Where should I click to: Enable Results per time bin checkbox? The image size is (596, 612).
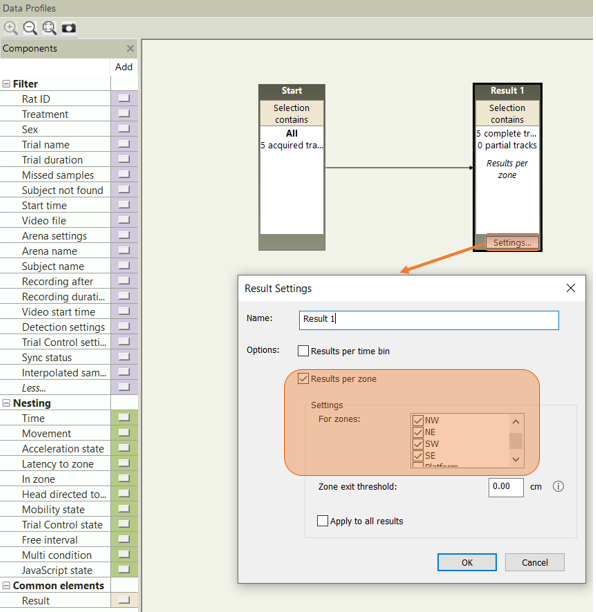303,351
